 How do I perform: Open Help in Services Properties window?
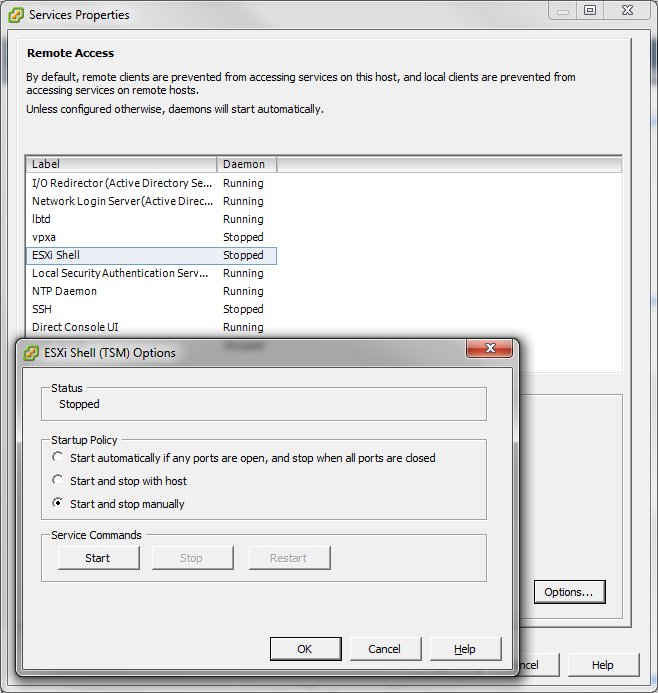[603, 665]
